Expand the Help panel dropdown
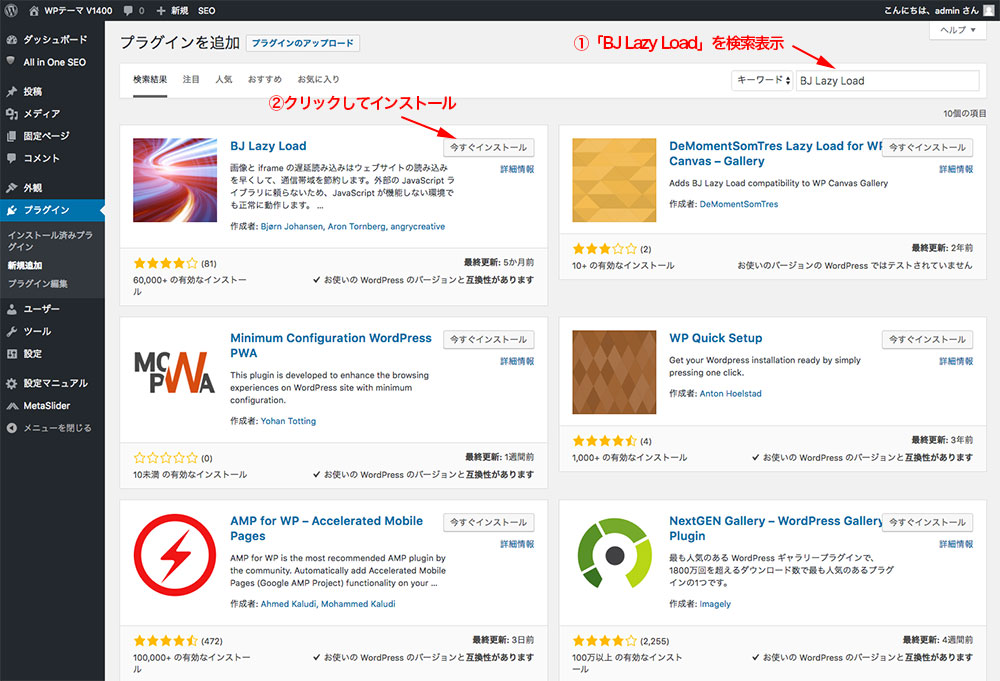The image size is (1000, 681). pyautogui.click(x=958, y=30)
